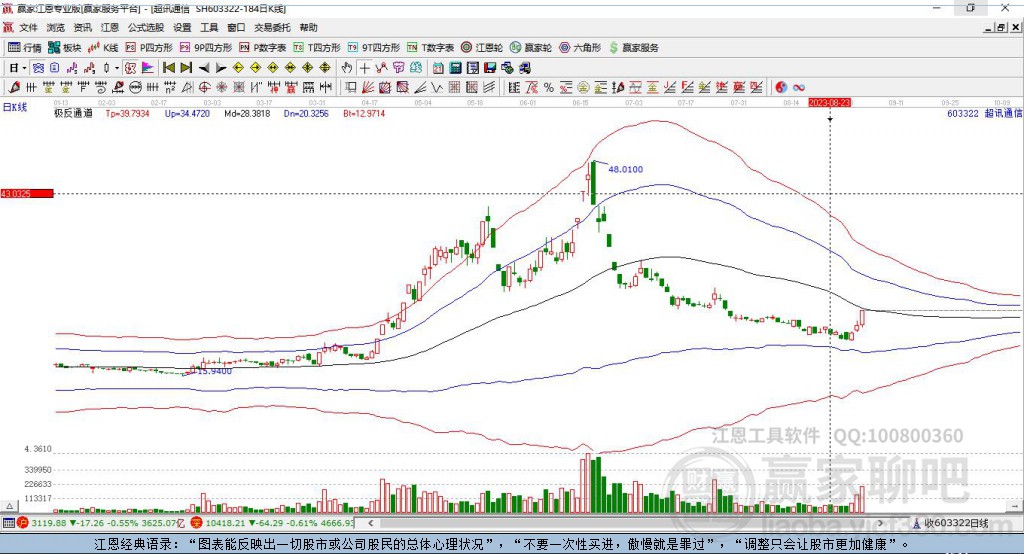Open the 工具 menu
Screen dimensions: 1024x554
209,27
